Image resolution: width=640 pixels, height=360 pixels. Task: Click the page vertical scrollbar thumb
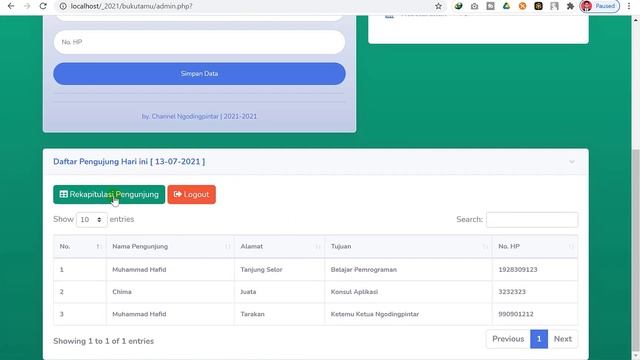[x=636, y=250]
